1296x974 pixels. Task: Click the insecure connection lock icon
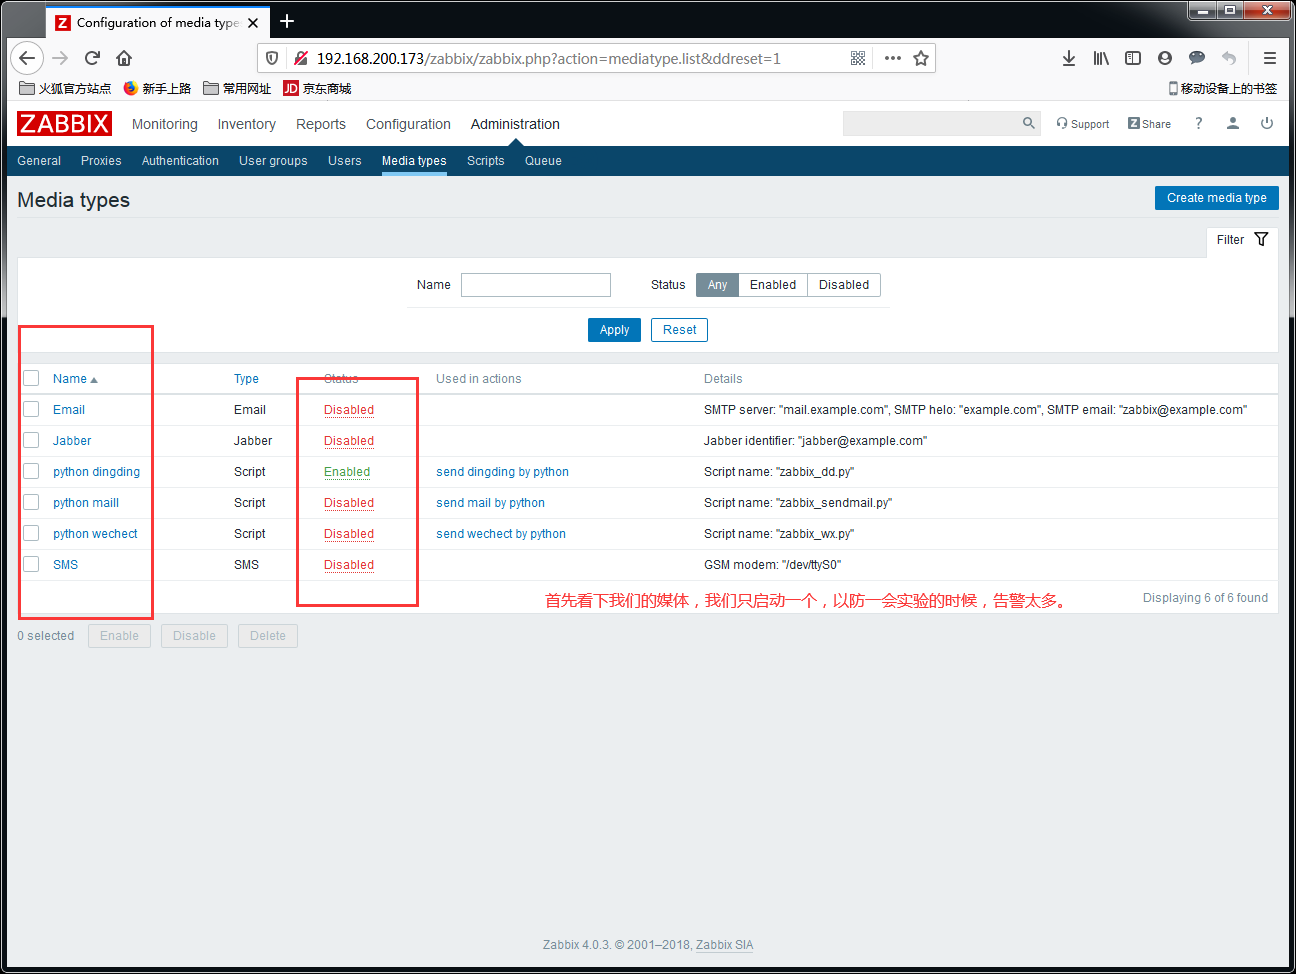(x=300, y=58)
